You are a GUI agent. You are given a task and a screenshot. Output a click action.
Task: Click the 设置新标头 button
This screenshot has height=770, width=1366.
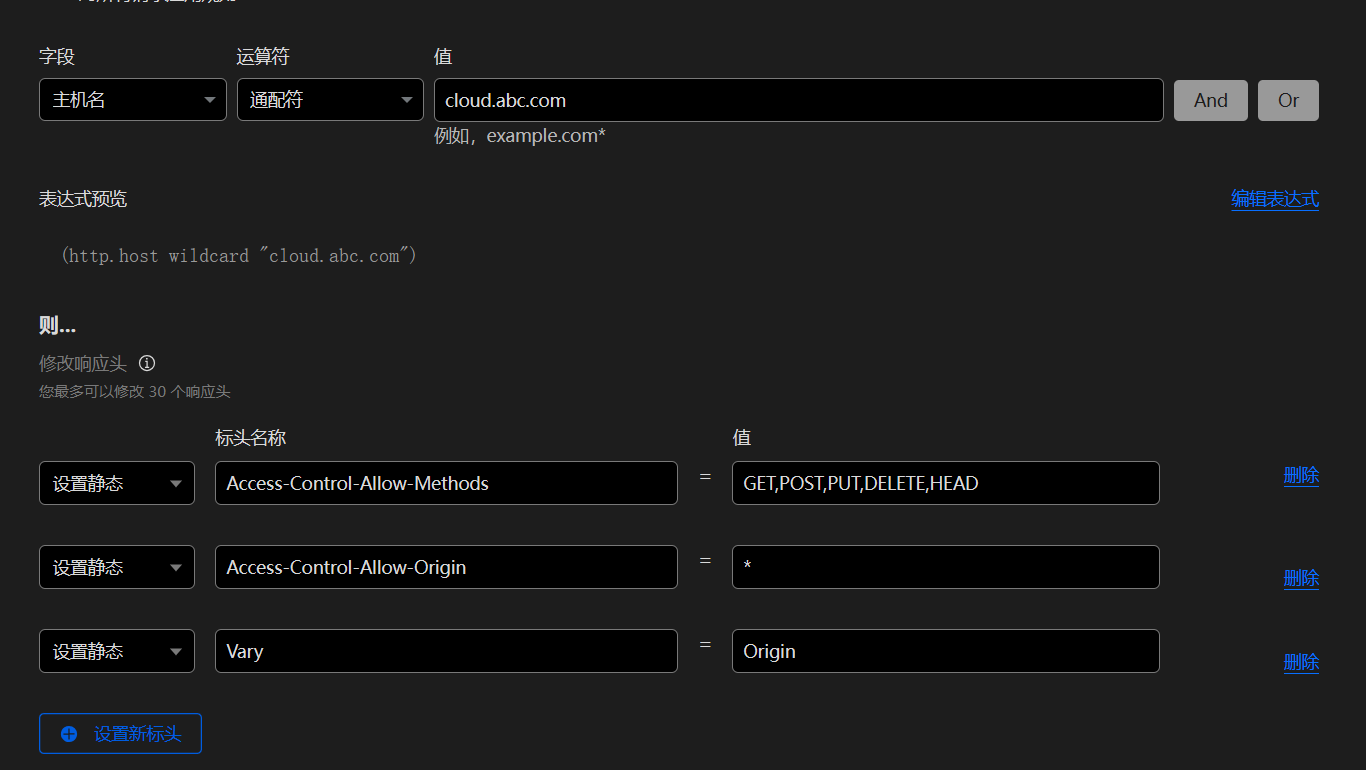(120, 734)
